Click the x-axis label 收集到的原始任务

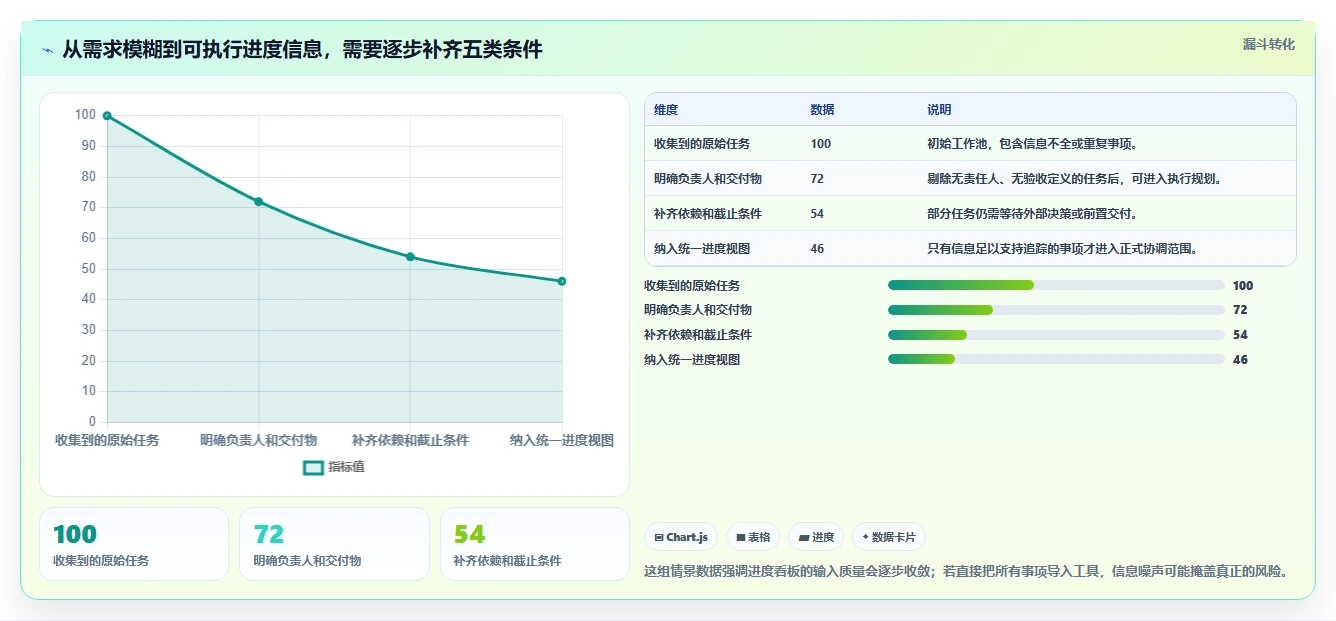pos(107,440)
